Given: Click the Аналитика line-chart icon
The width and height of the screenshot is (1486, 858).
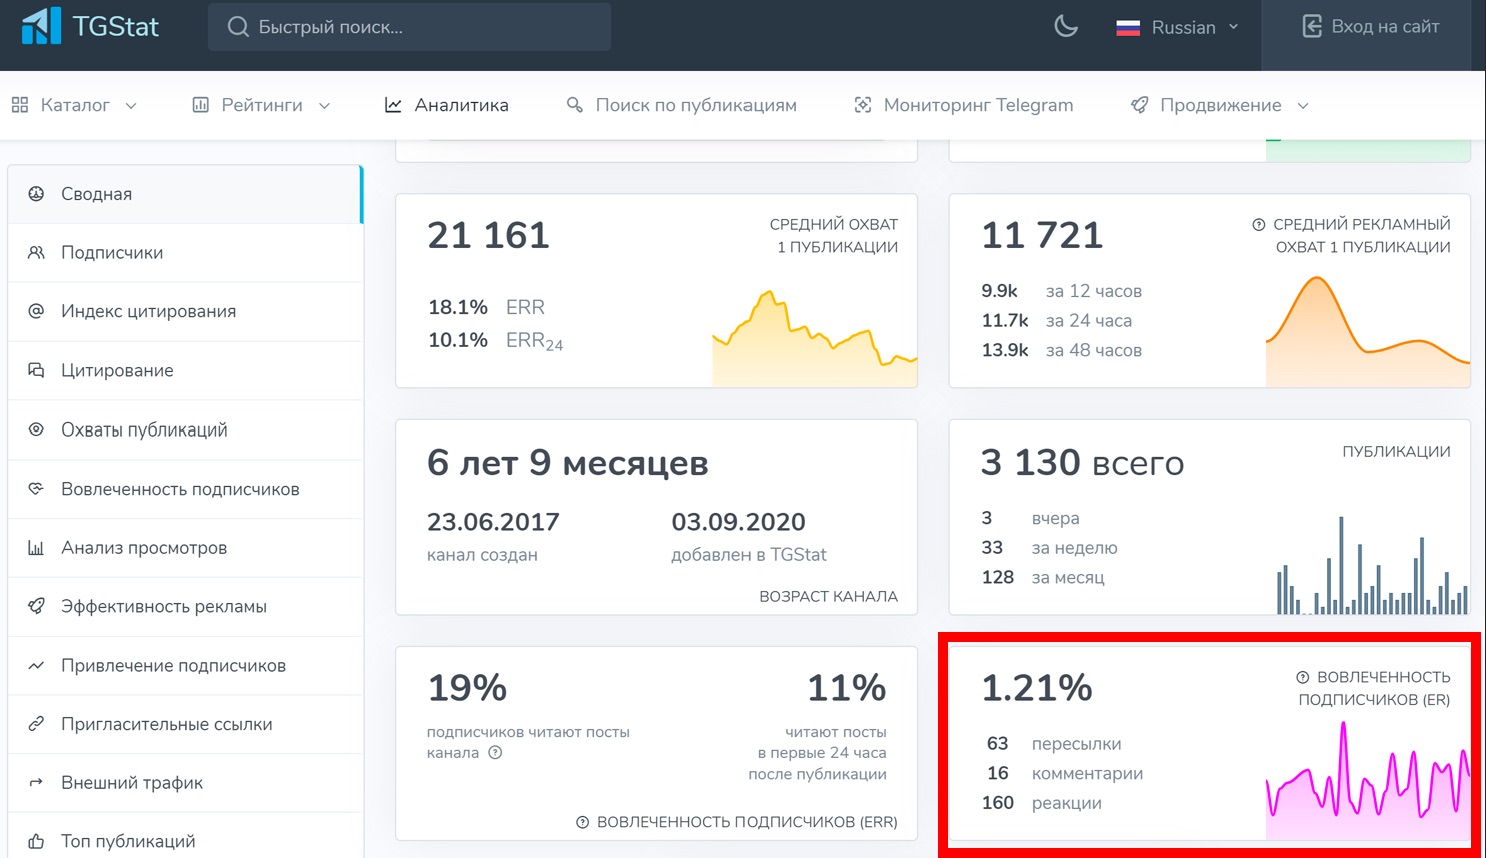Looking at the screenshot, I should click(x=393, y=105).
